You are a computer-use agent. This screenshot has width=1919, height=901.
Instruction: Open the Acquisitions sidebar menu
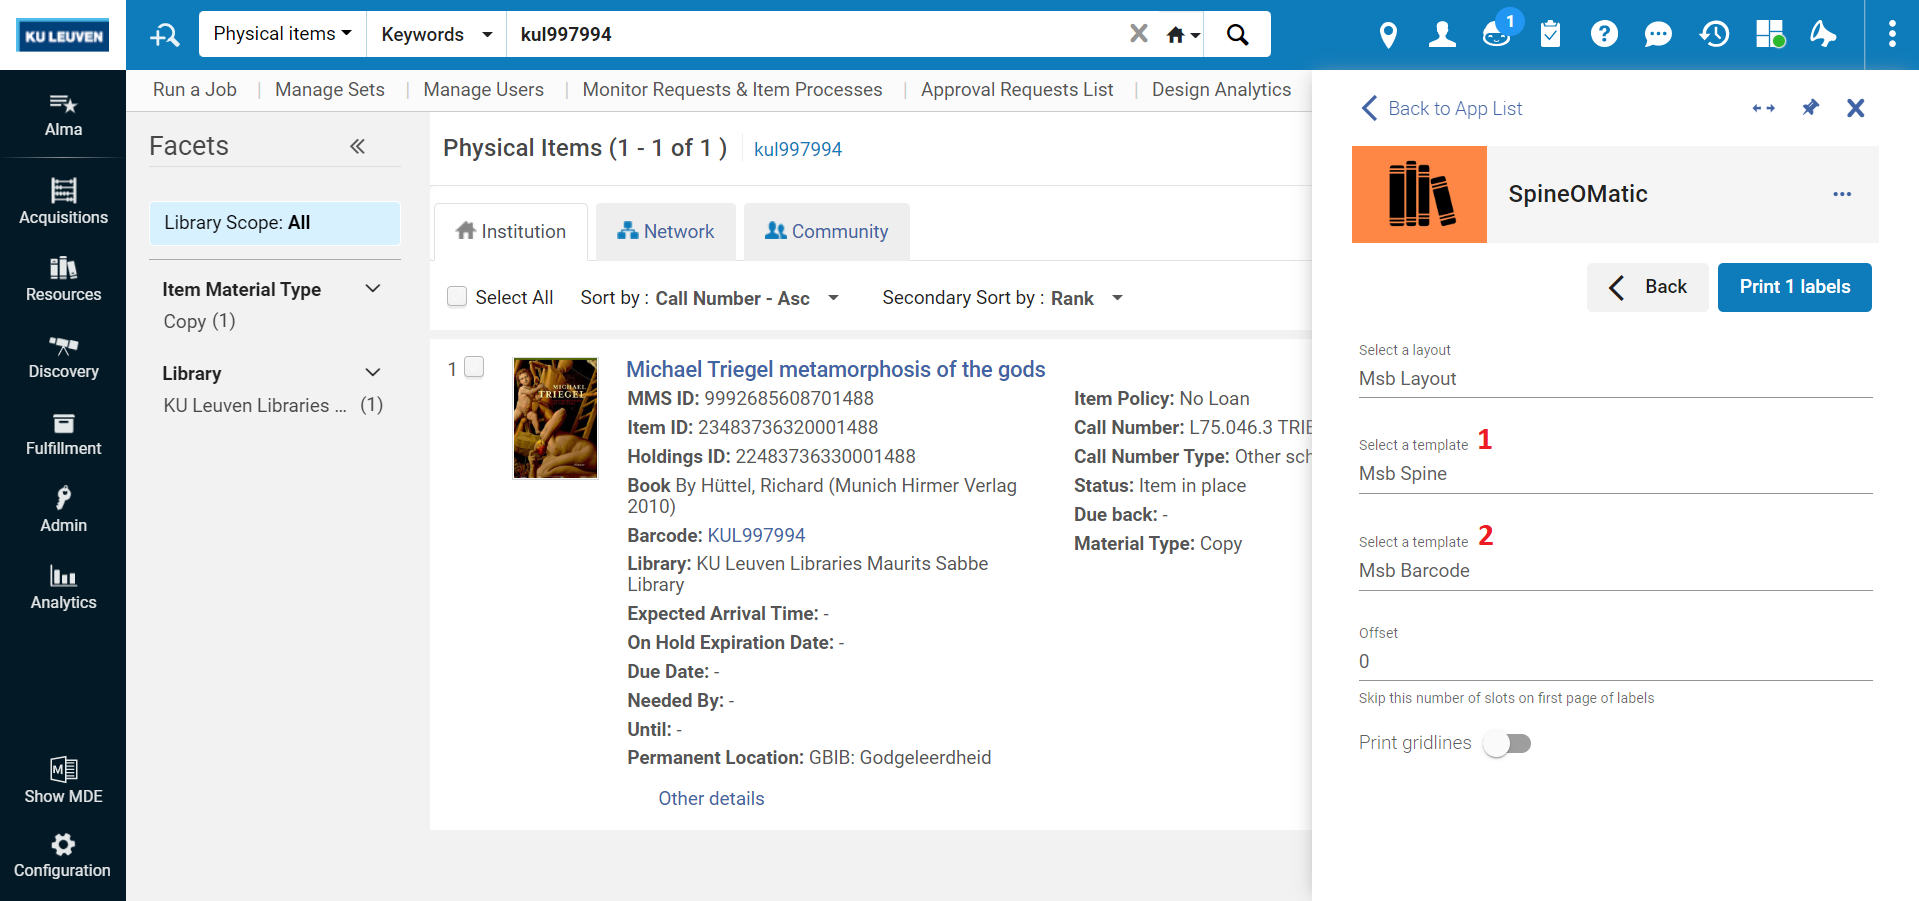[x=63, y=202]
